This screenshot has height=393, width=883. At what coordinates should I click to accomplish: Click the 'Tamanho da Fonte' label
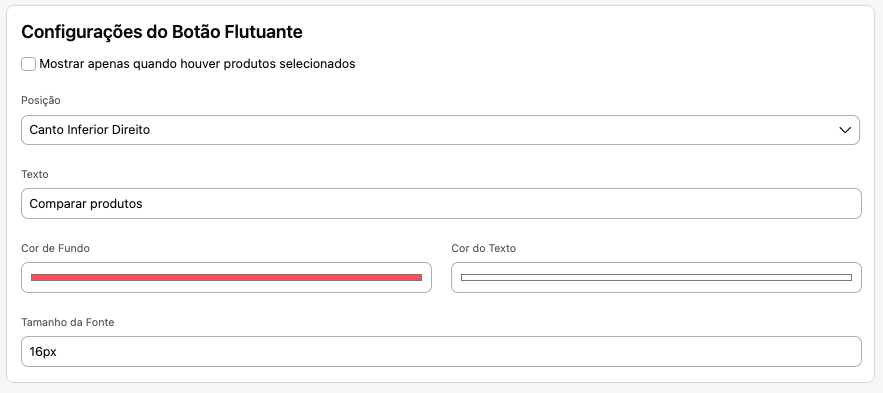pyautogui.click(x=68, y=323)
